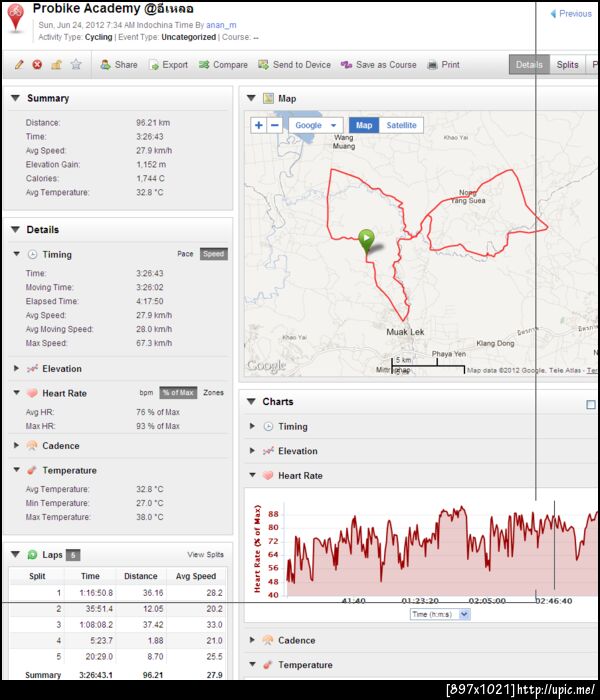Click View Splits link in Laps
This screenshot has width=600, height=700.
click(x=205, y=554)
